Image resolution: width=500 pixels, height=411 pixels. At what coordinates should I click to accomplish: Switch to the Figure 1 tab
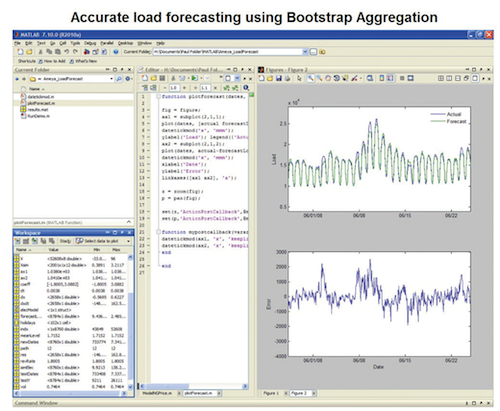(x=271, y=393)
